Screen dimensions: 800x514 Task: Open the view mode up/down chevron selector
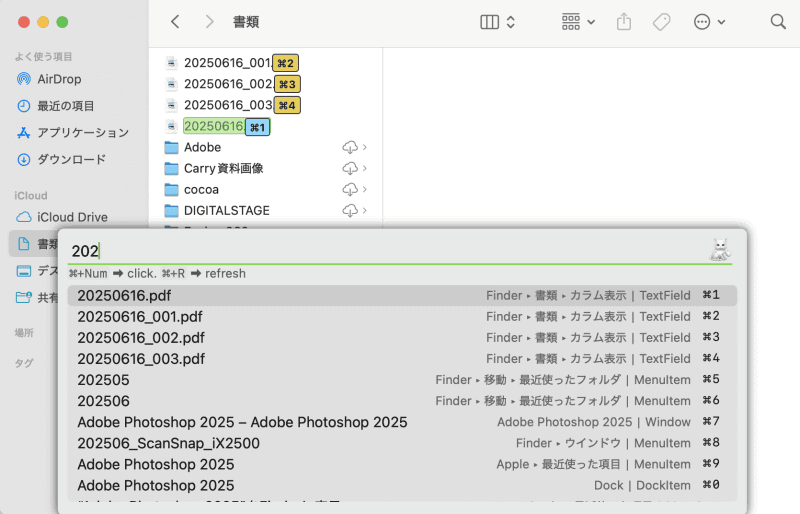pos(511,22)
